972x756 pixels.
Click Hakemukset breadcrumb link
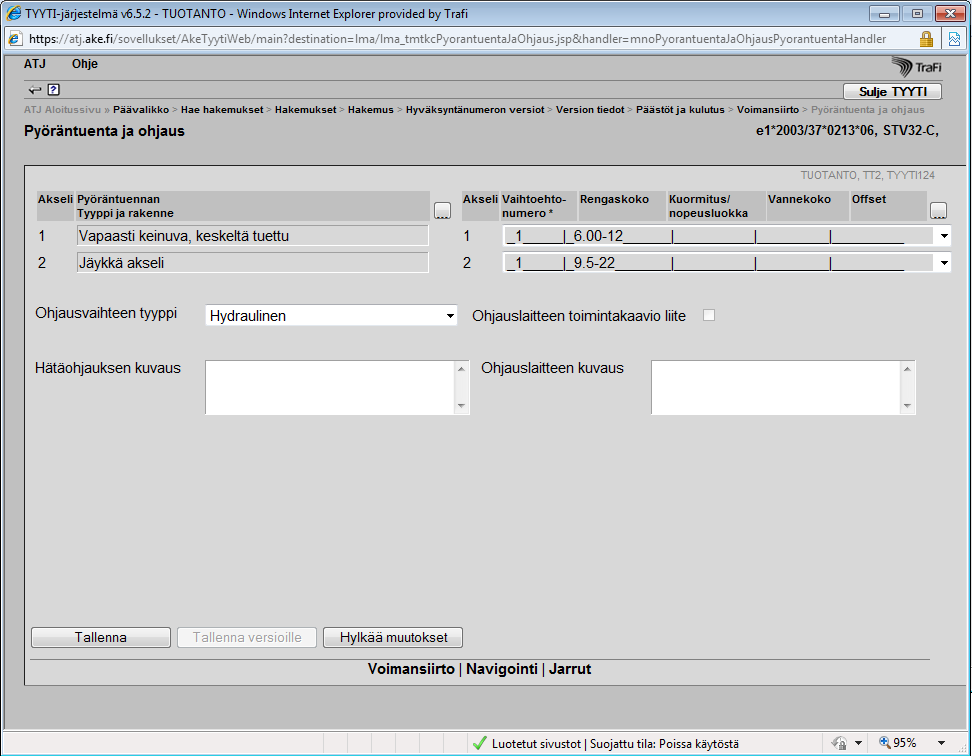click(306, 110)
